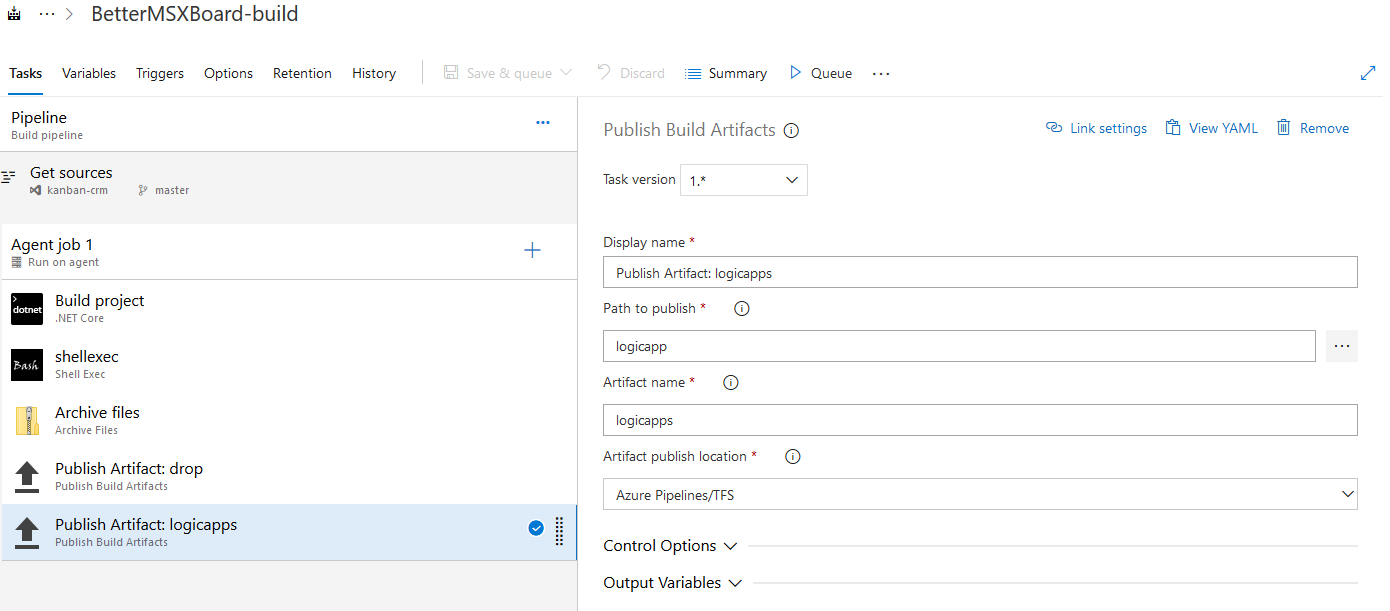This screenshot has height=611, width=1390.
Task: Click upload icon of Publish Artifact: logicapps
Action: (x=27, y=533)
